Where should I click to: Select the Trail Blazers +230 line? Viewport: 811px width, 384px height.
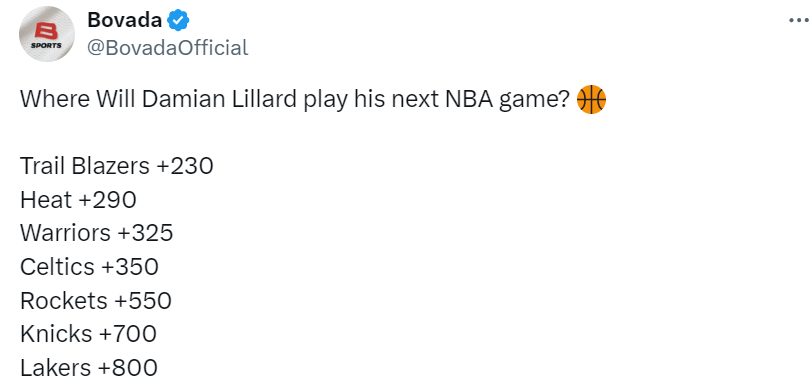[117, 166]
